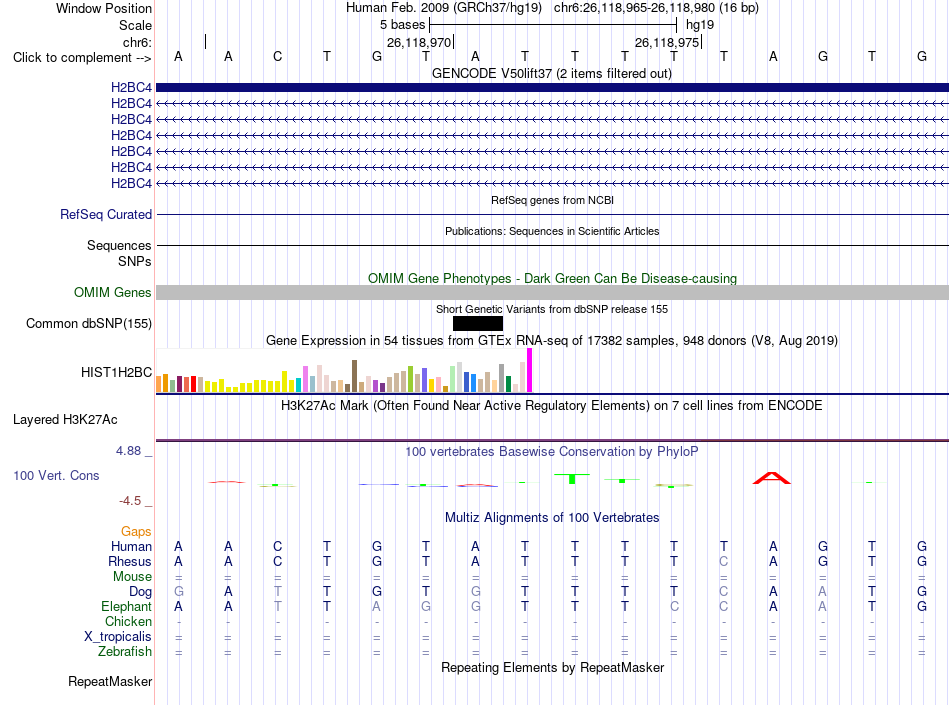Click the 'Layered H3K27Ac' label
This screenshot has height=705, width=950.
tap(65, 420)
